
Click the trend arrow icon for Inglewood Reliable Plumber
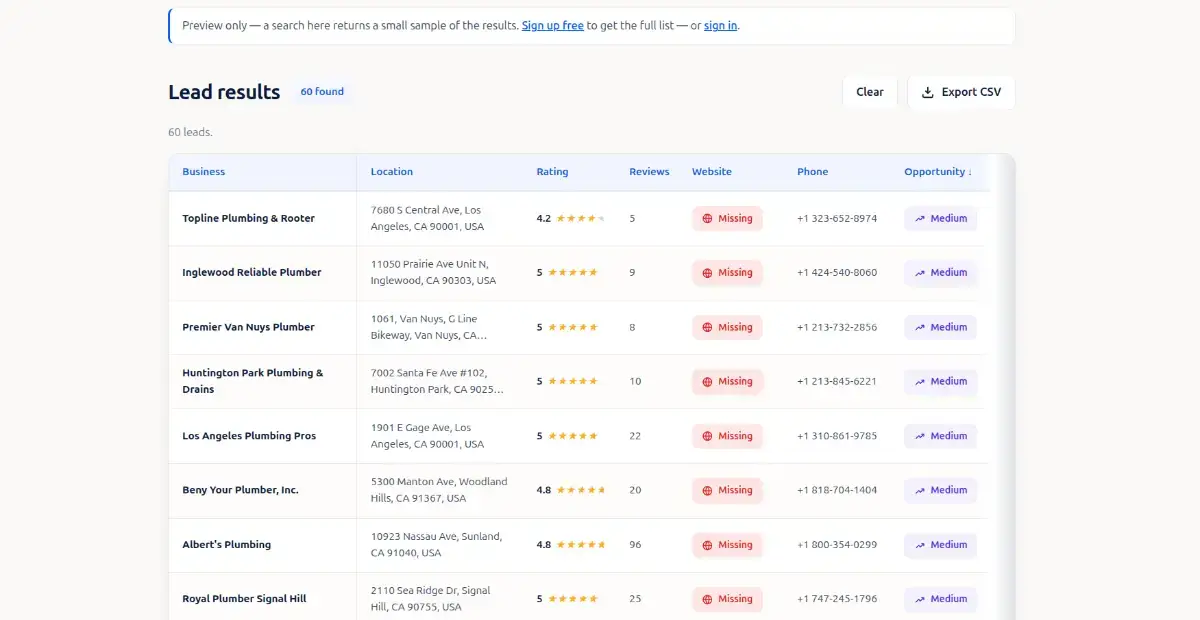click(x=919, y=273)
